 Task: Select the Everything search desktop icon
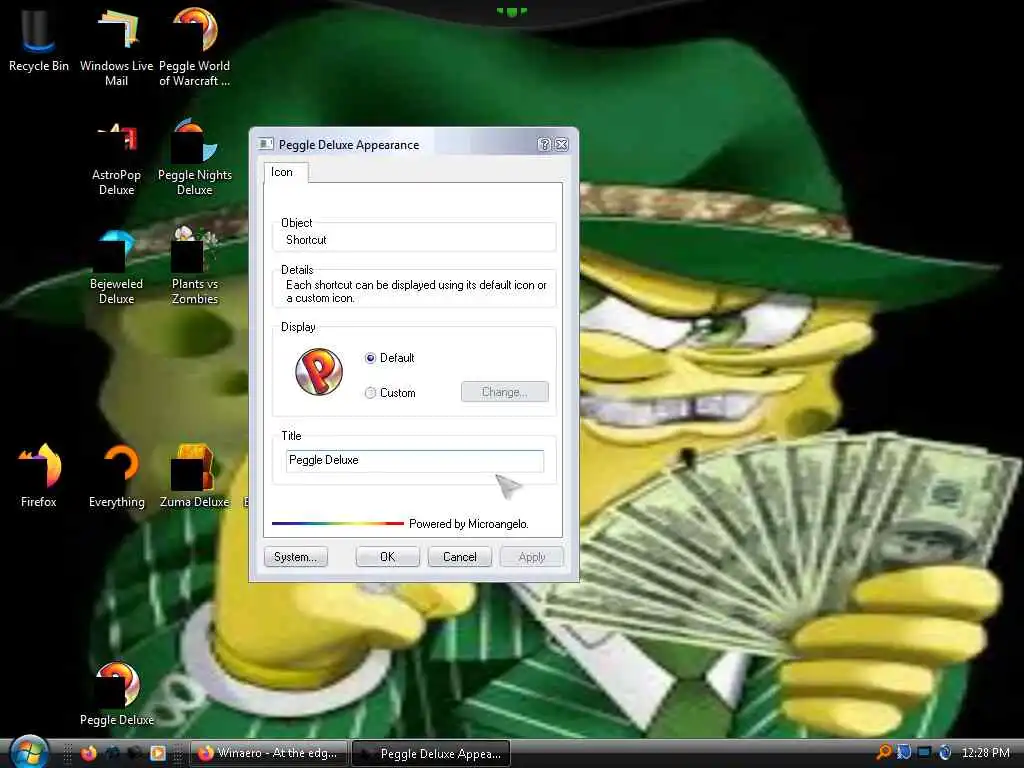click(x=117, y=477)
